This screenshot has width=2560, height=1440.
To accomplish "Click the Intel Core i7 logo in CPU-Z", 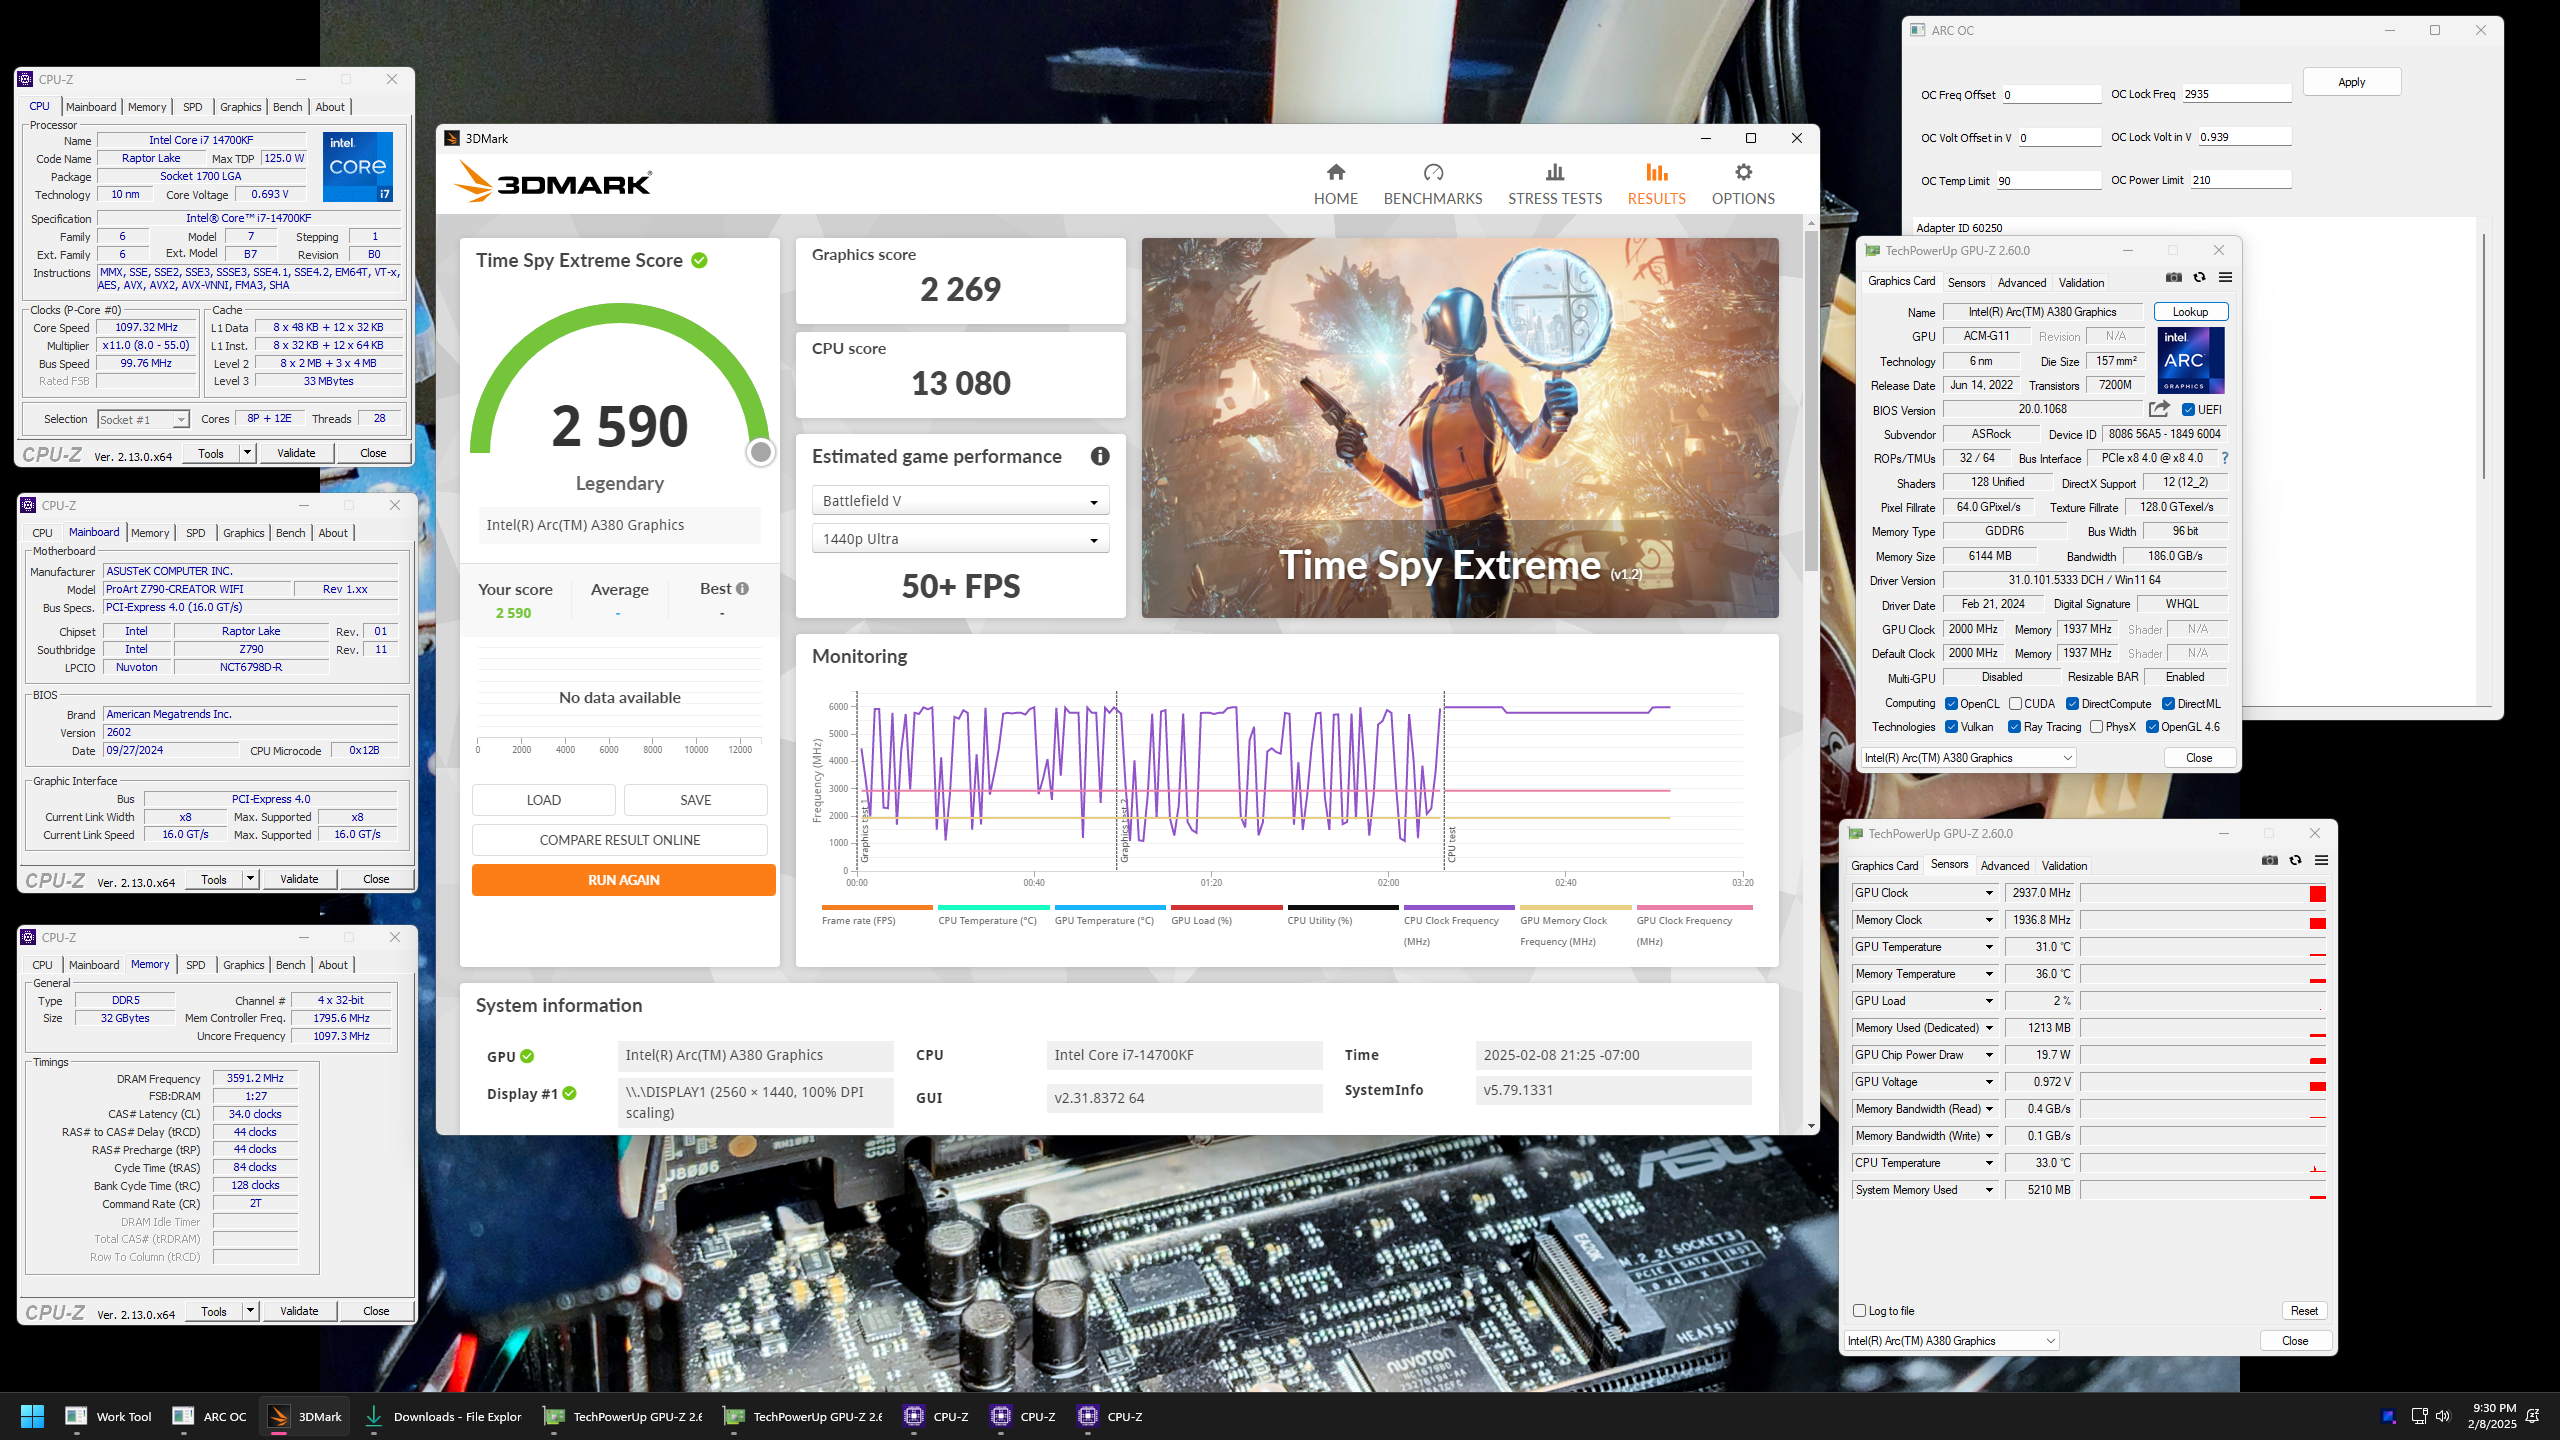I will tap(357, 166).
